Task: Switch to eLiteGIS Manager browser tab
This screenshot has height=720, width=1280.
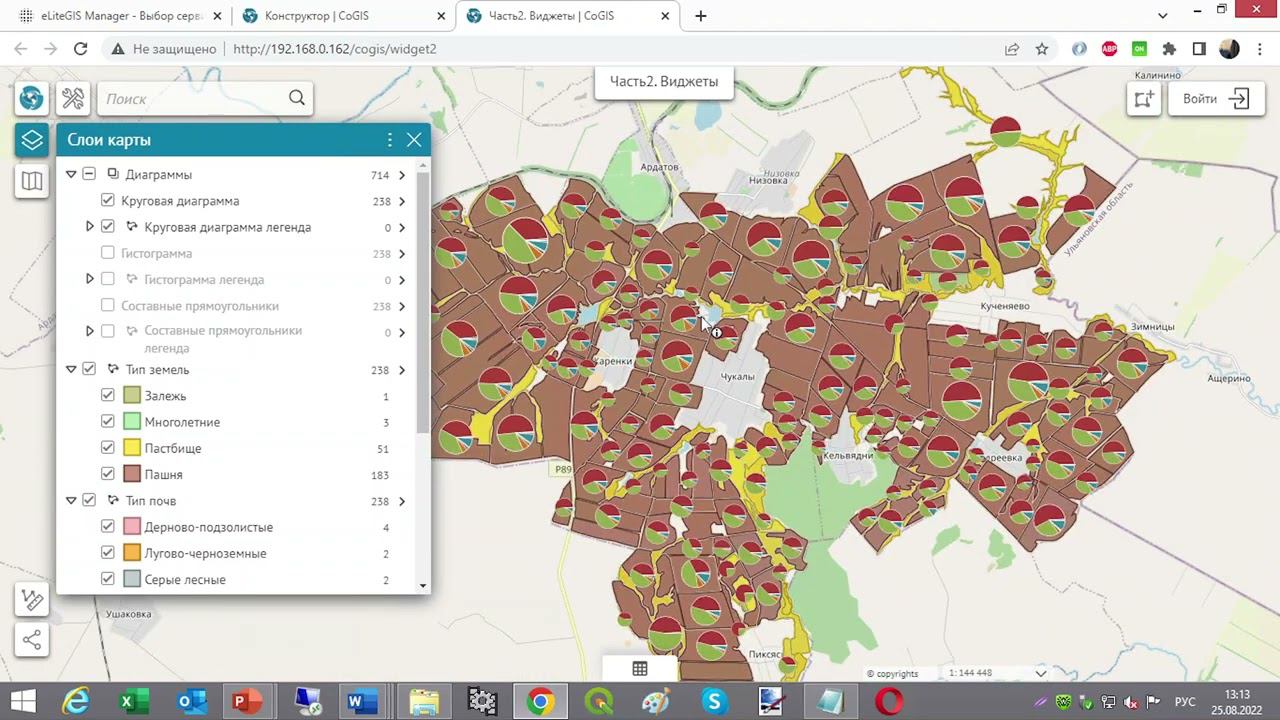Action: click(x=110, y=16)
